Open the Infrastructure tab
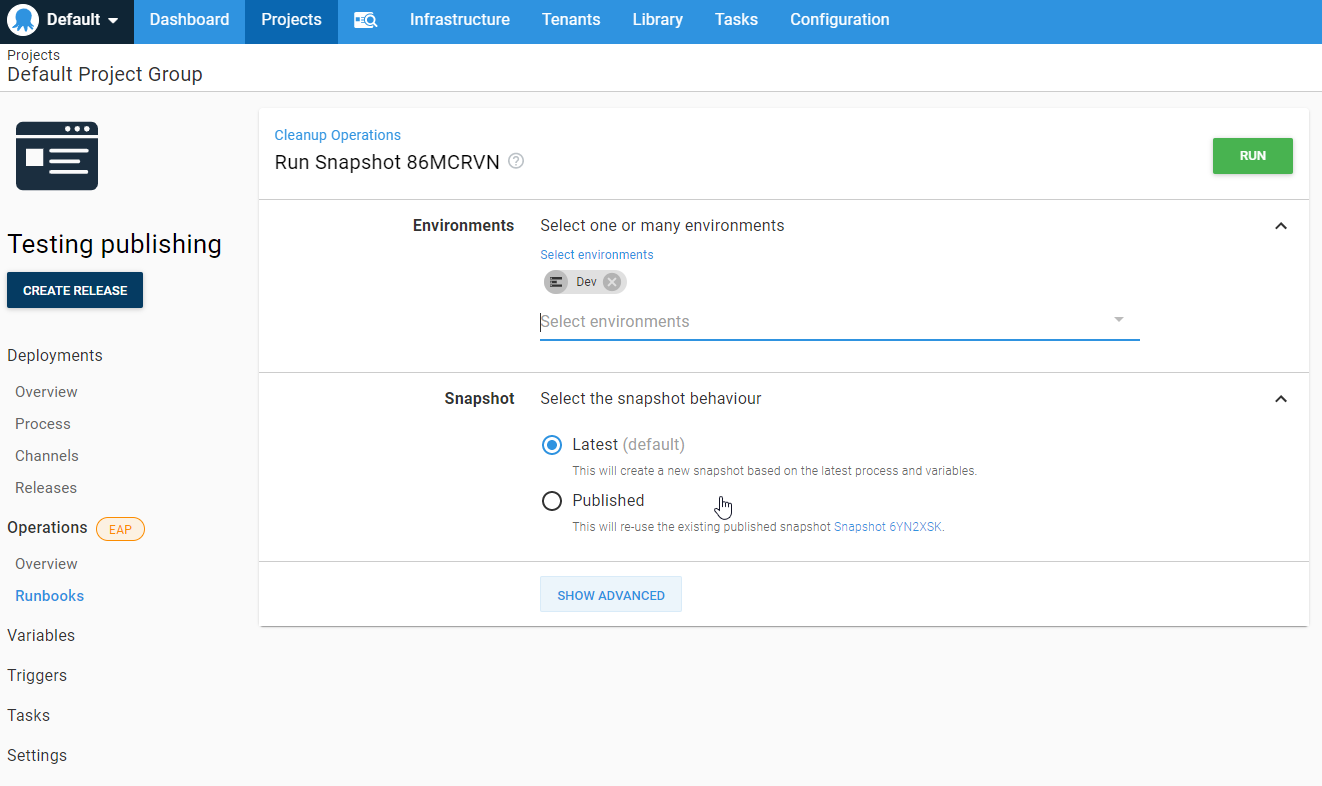 coord(460,20)
